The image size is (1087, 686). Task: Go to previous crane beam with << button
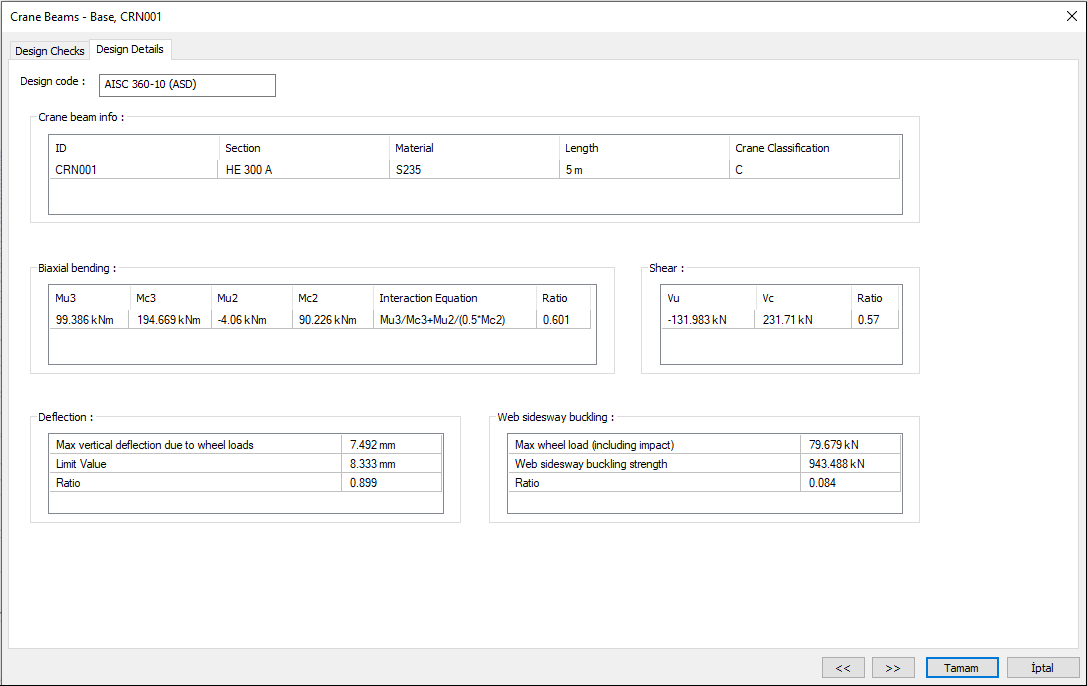[x=843, y=668]
